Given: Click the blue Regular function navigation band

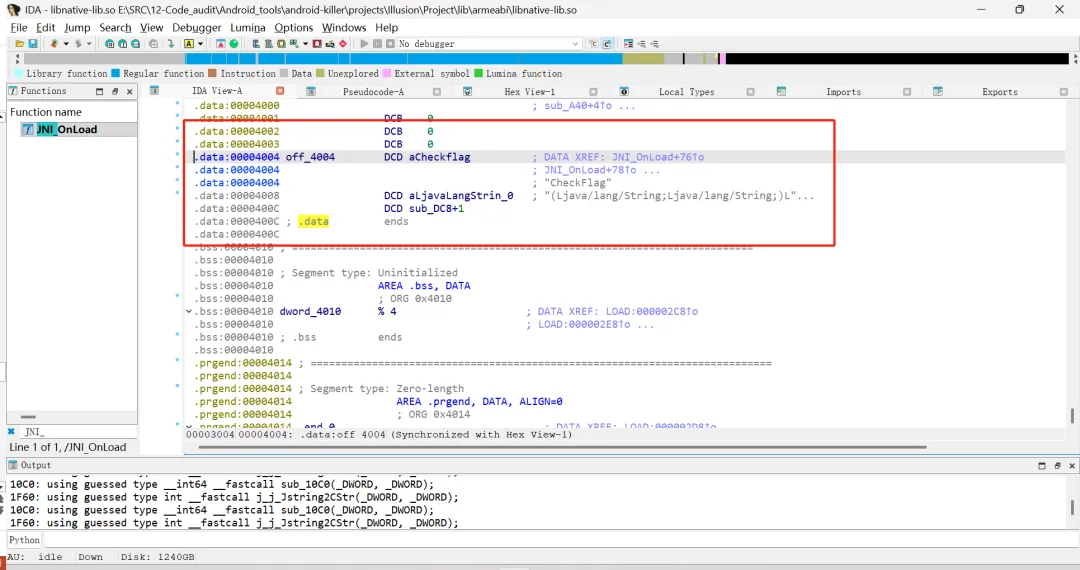Looking at the screenshot, I should pos(403,59).
